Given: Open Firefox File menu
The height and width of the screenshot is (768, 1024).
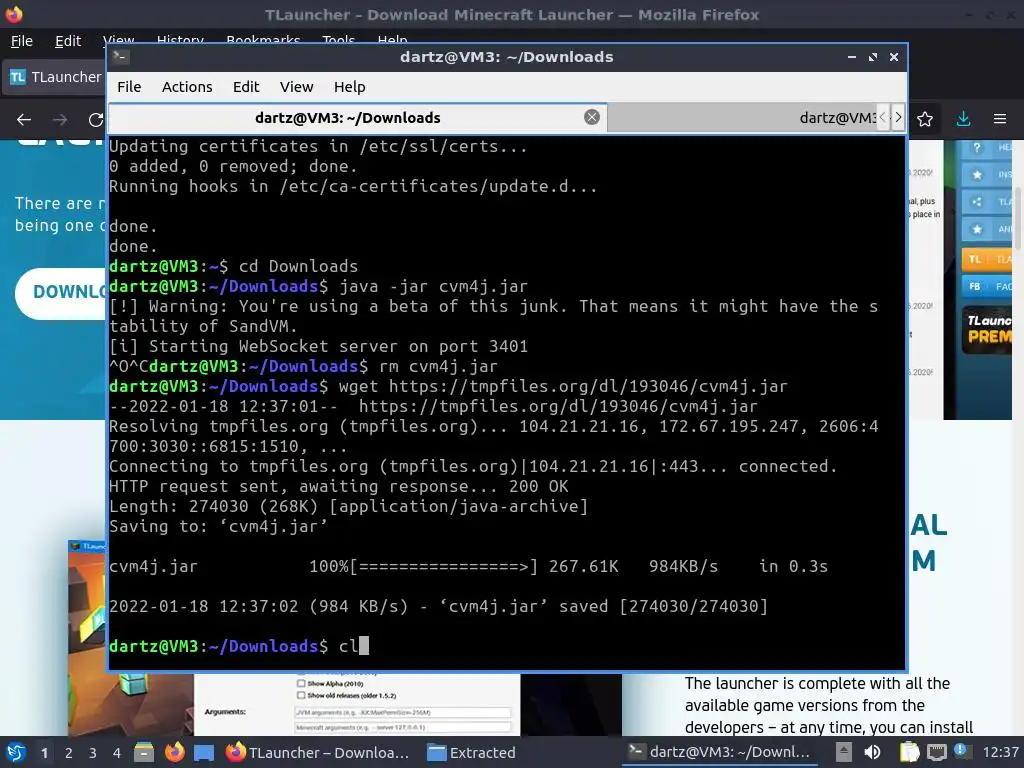Looking at the screenshot, I should tap(22, 41).
